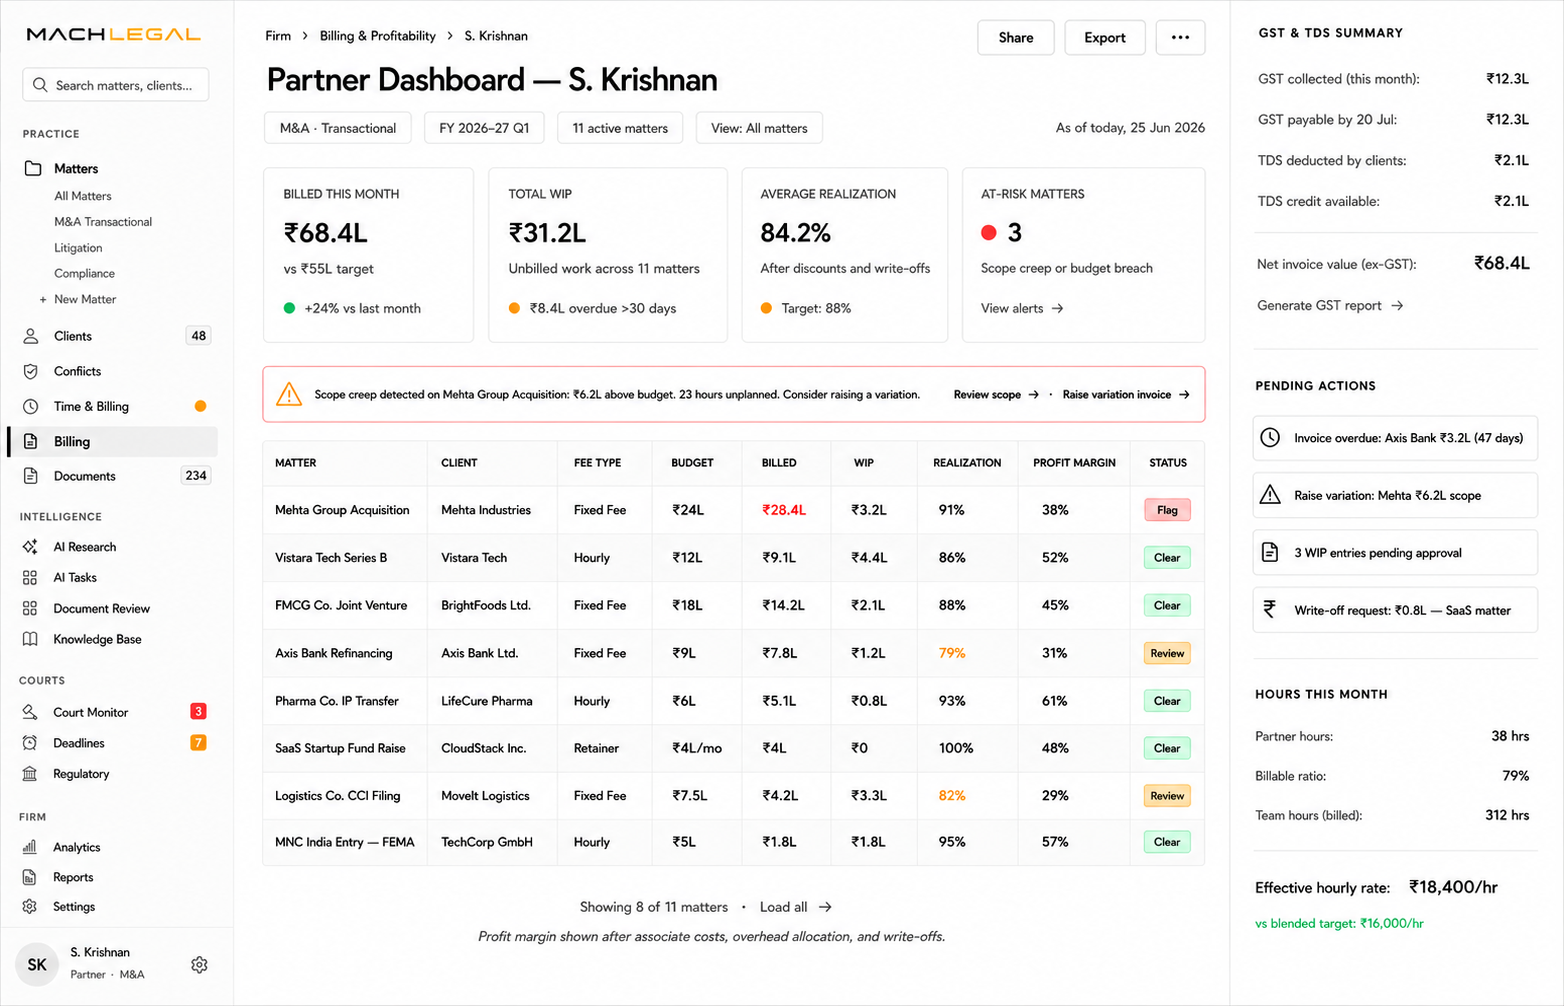
Task: Click Generate GST report link
Action: [1330, 306]
